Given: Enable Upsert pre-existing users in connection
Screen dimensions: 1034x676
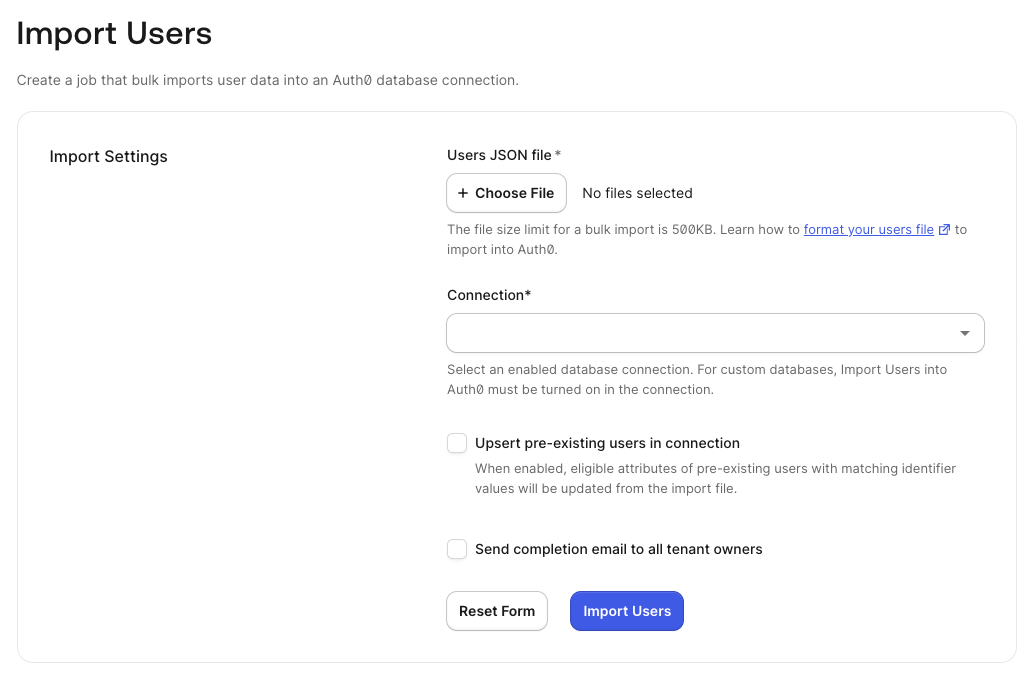Looking at the screenshot, I should point(457,443).
